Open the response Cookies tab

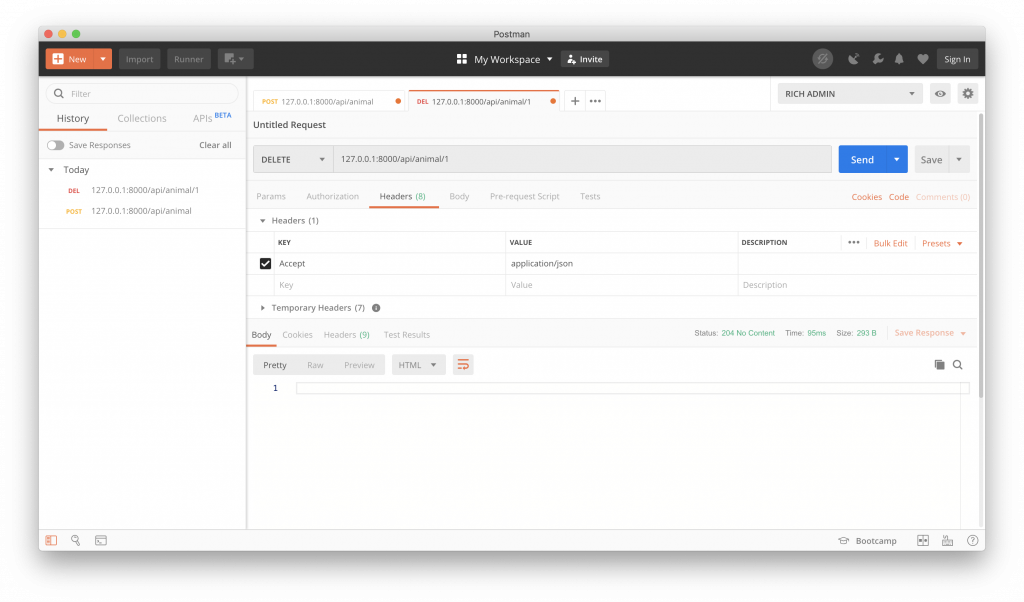pos(297,335)
